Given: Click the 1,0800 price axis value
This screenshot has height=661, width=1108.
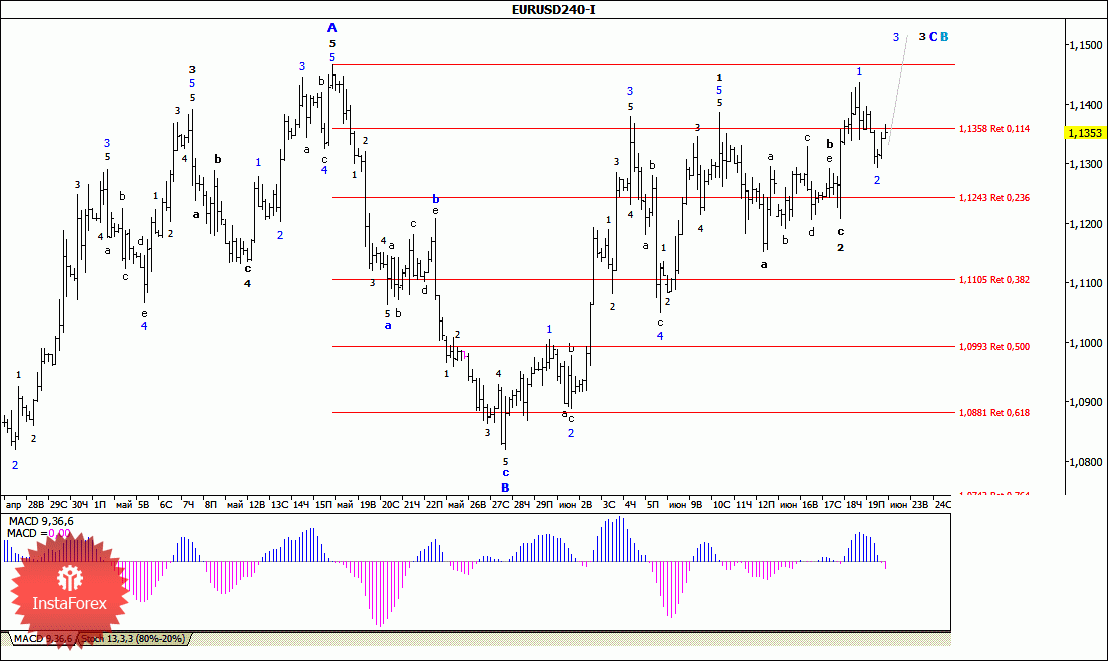Looking at the screenshot, I should point(1085,462).
